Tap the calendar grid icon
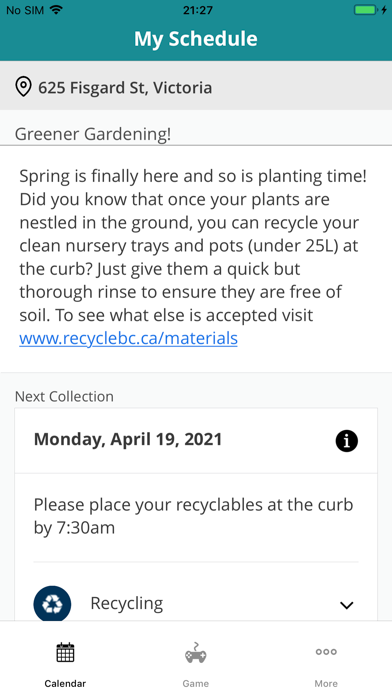392x696 pixels. (65, 652)
